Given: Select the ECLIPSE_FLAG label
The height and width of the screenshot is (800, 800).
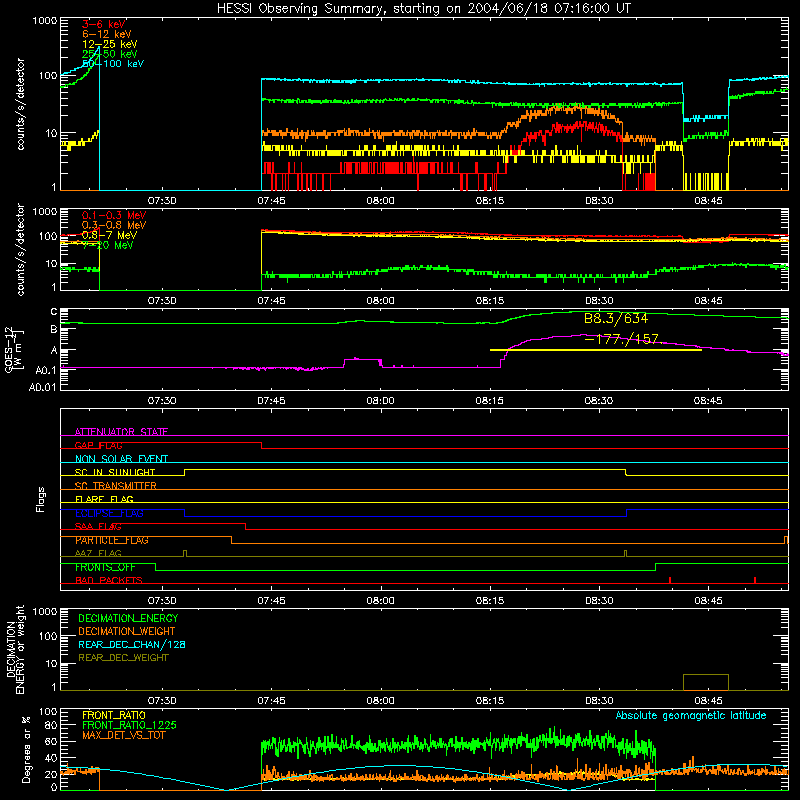Looking at the screenshot, I should coord(109,514).
